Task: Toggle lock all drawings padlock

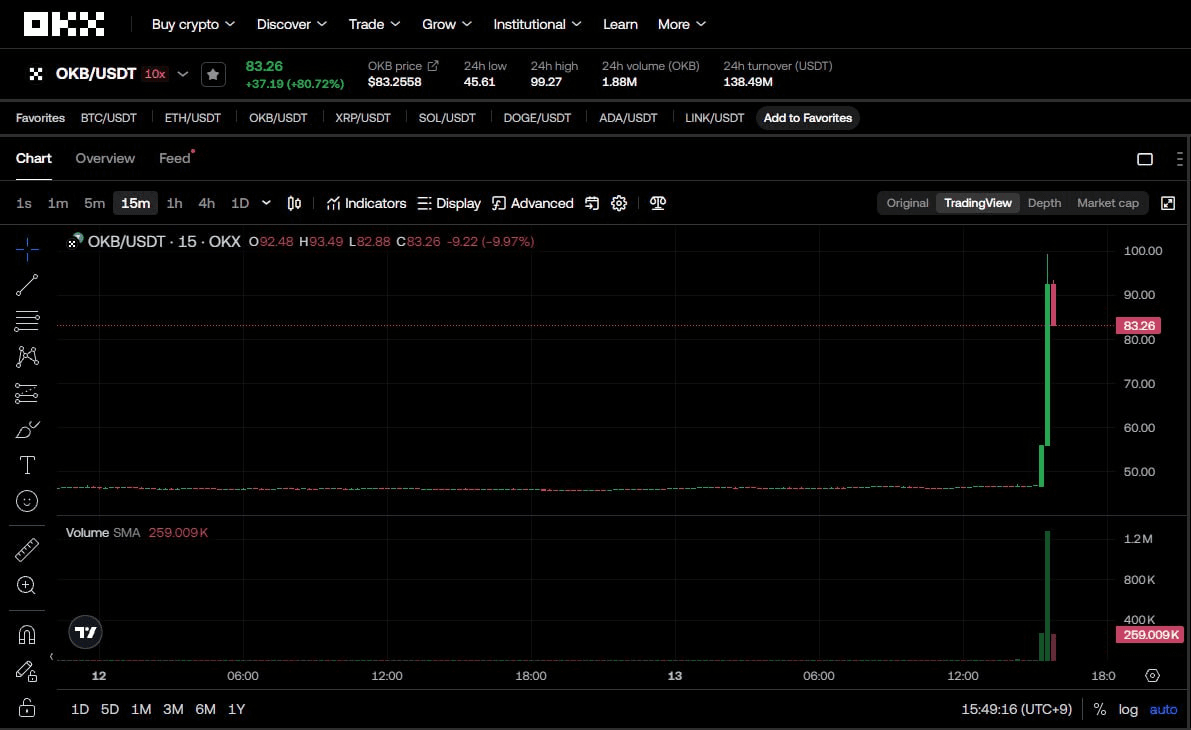Action: coord(27,707)
